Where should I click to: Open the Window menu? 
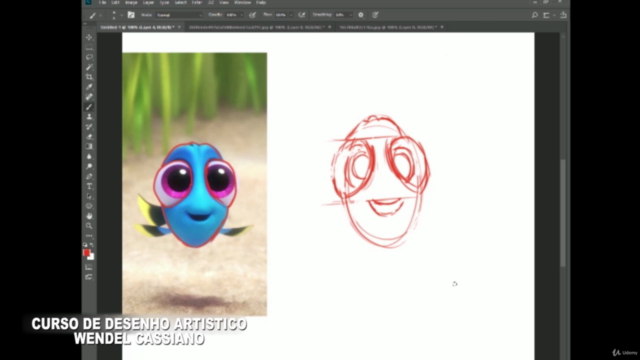pos(242,2)
